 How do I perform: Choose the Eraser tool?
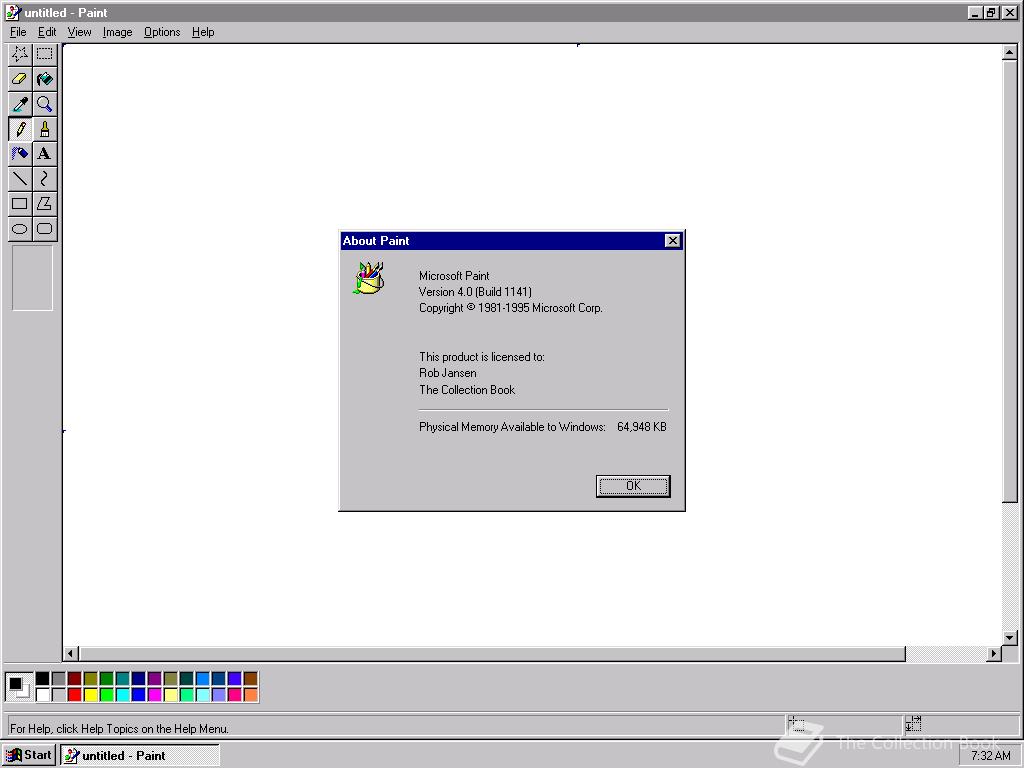[20, 79]
